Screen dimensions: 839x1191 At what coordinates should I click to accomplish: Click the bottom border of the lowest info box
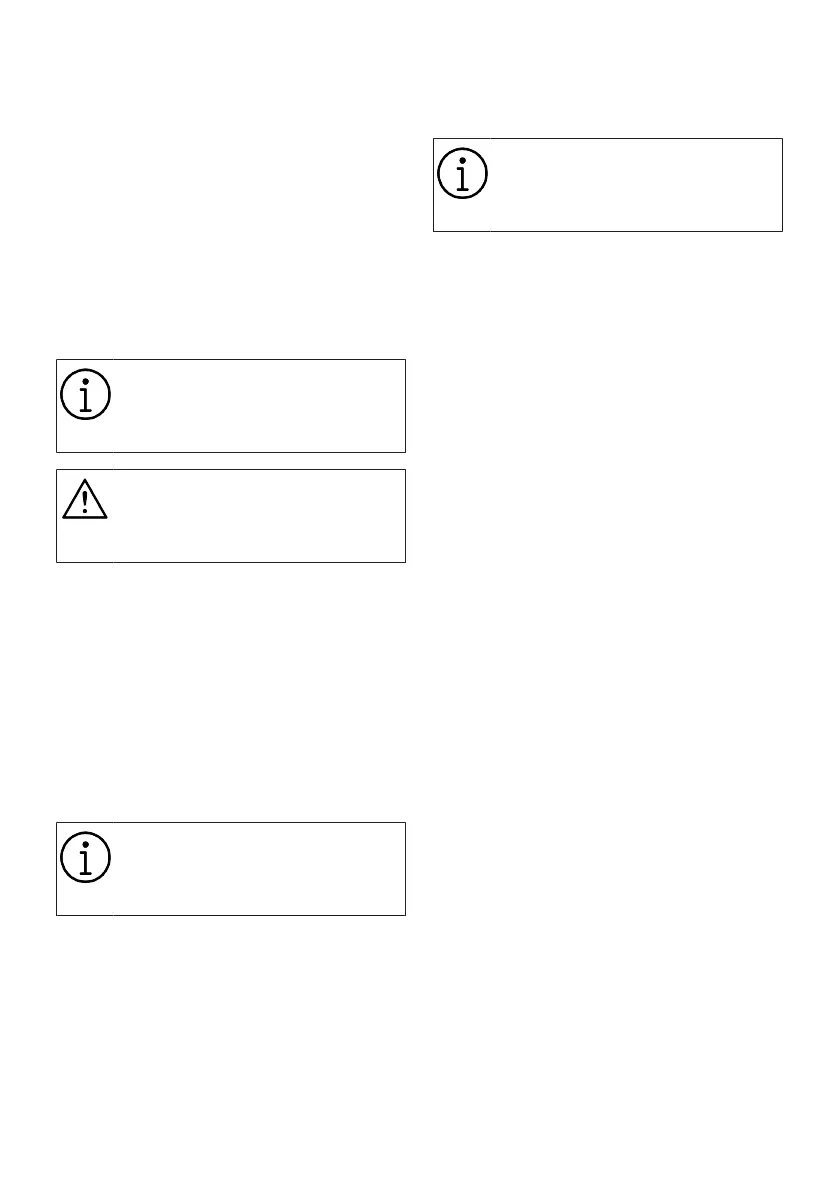(230, 915)
